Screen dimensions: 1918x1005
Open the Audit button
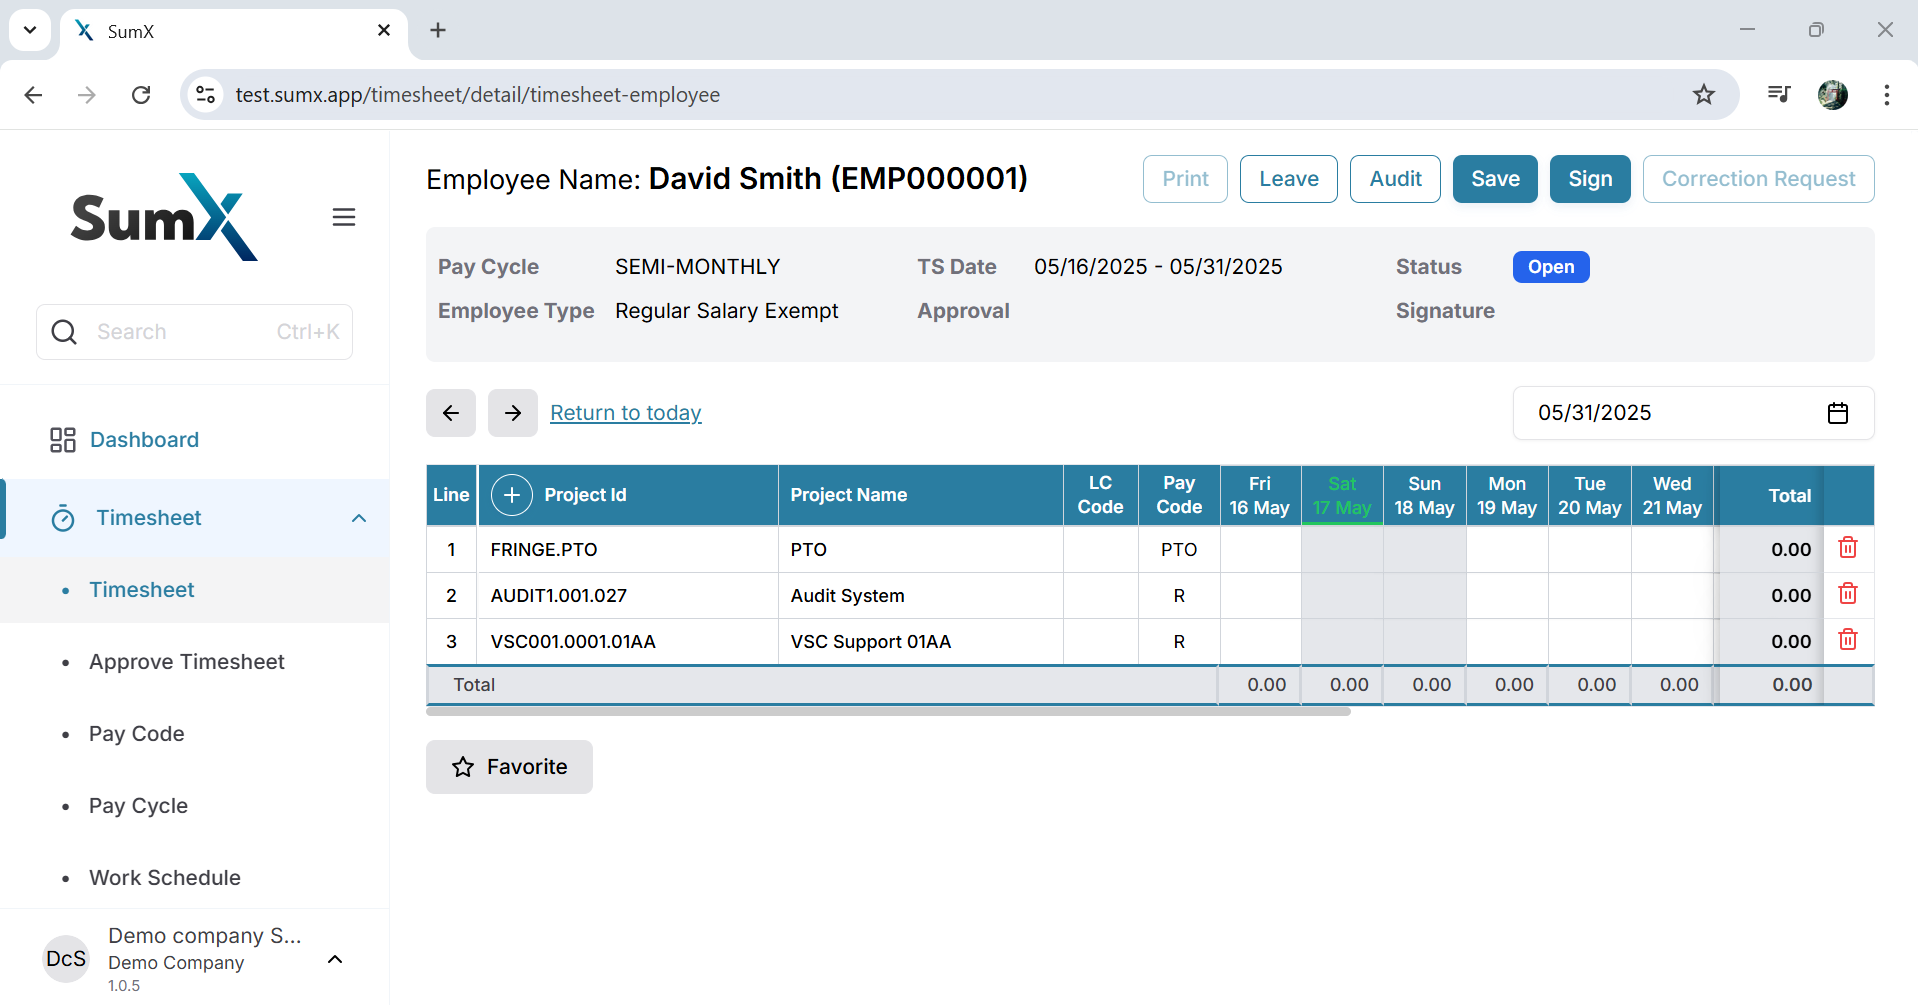click(x=1395, y=179)
